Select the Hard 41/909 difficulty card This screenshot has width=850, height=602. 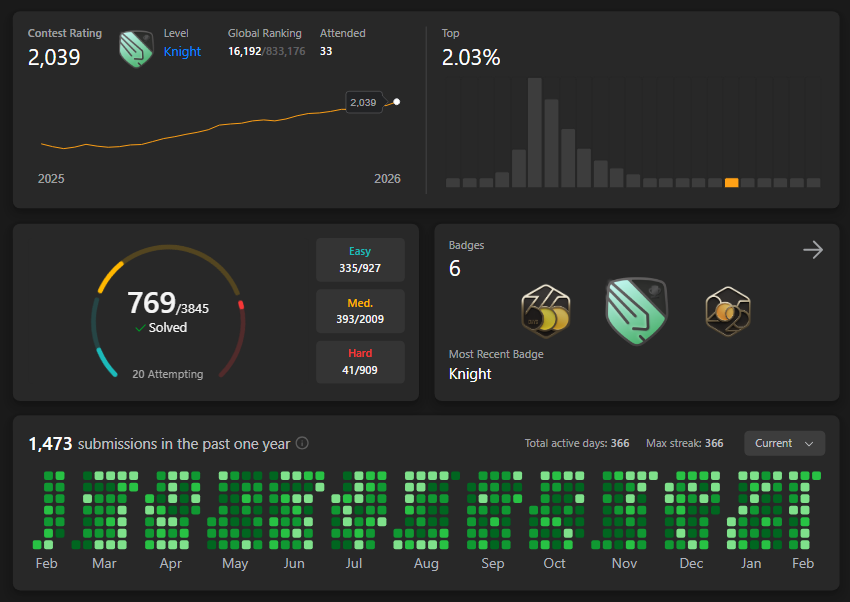(x=360, y=362)
